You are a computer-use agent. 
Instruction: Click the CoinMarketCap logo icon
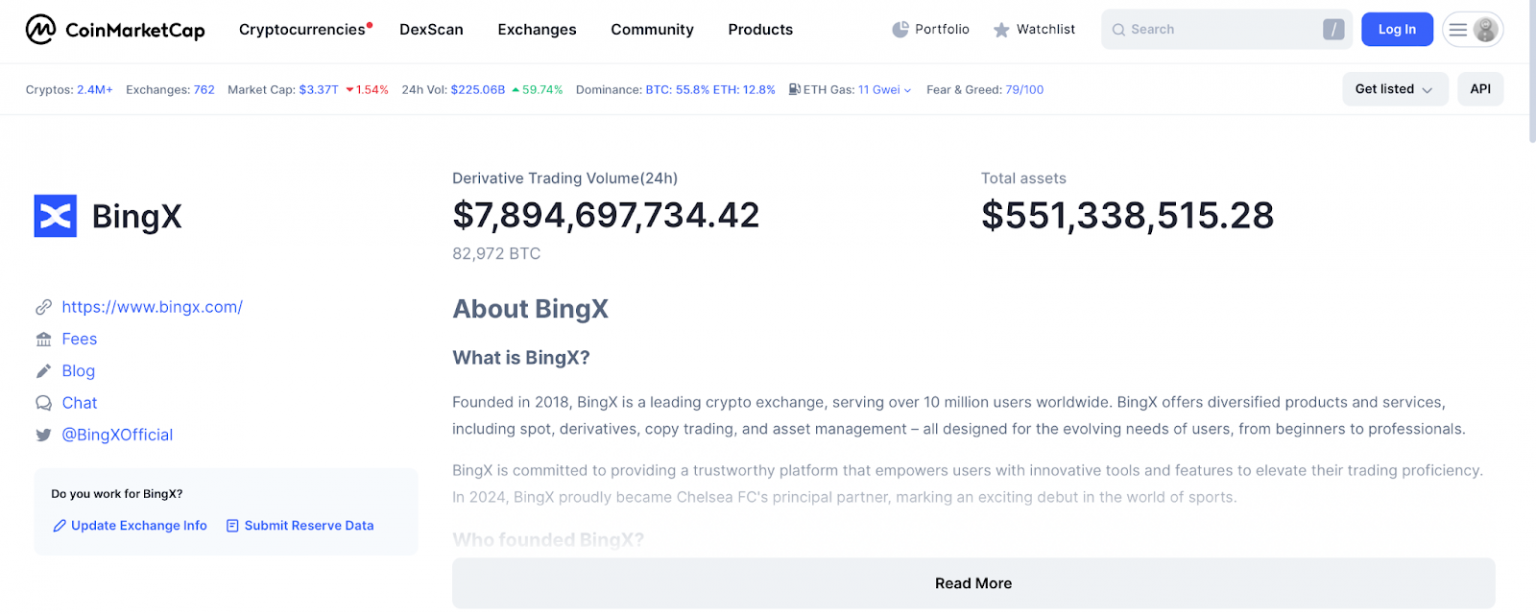click(41, 30)
